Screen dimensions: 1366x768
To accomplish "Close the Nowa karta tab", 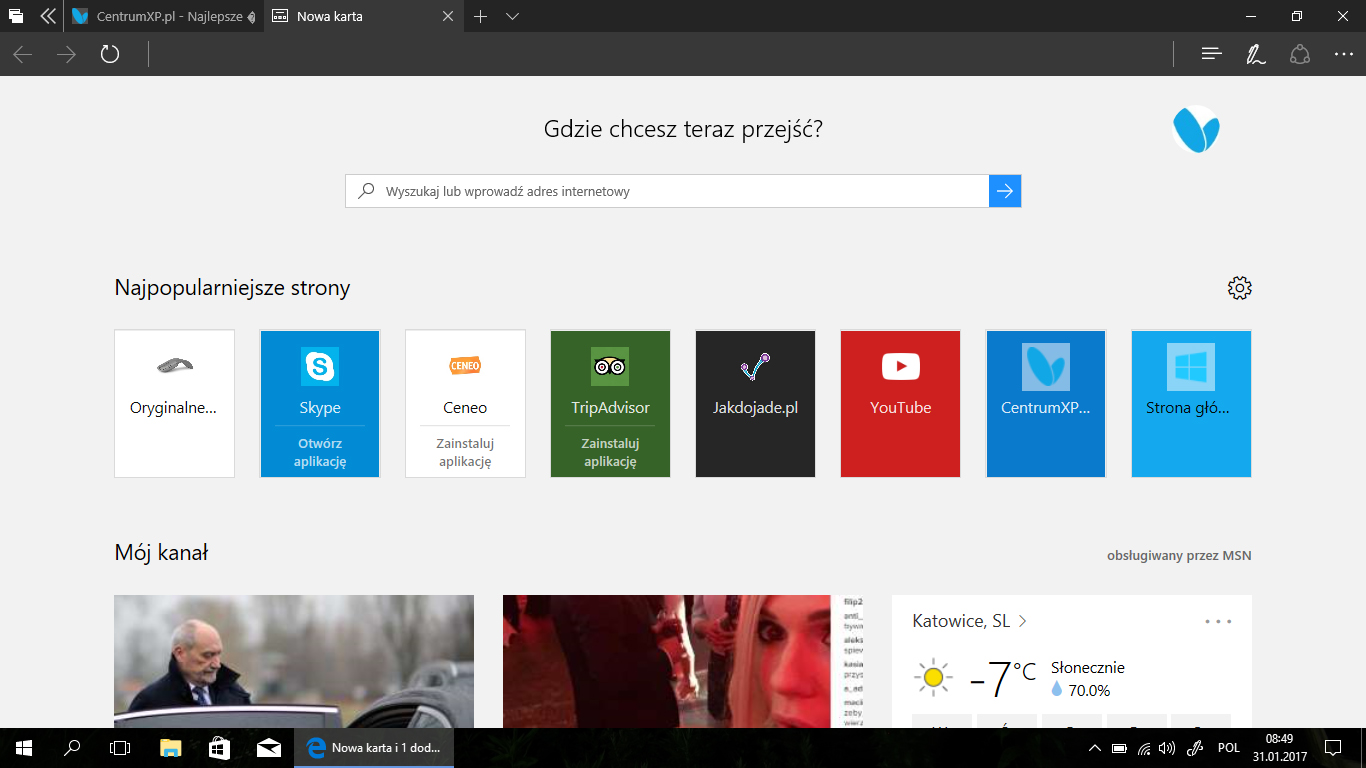I will coord(448,17).
